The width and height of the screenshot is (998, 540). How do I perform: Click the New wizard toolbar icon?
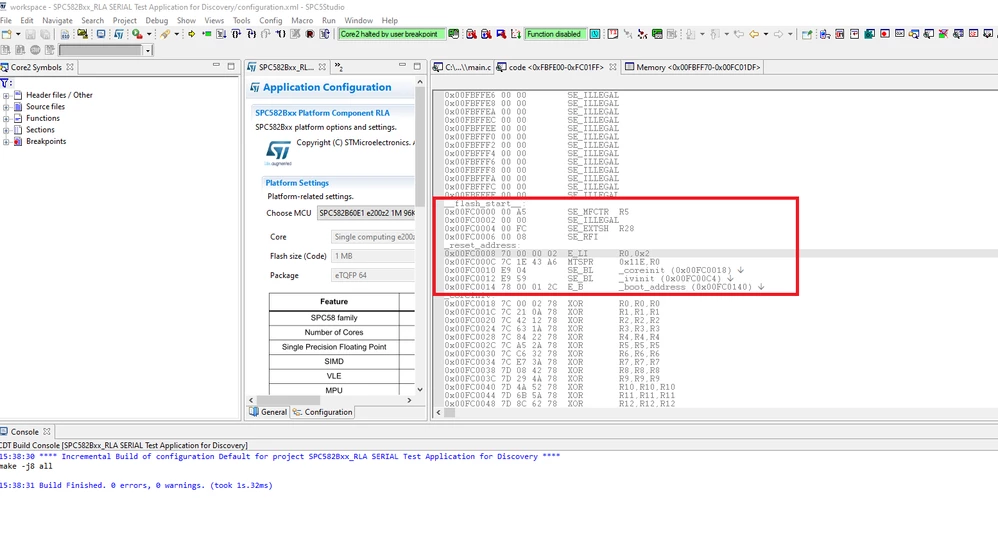[7, 34]
